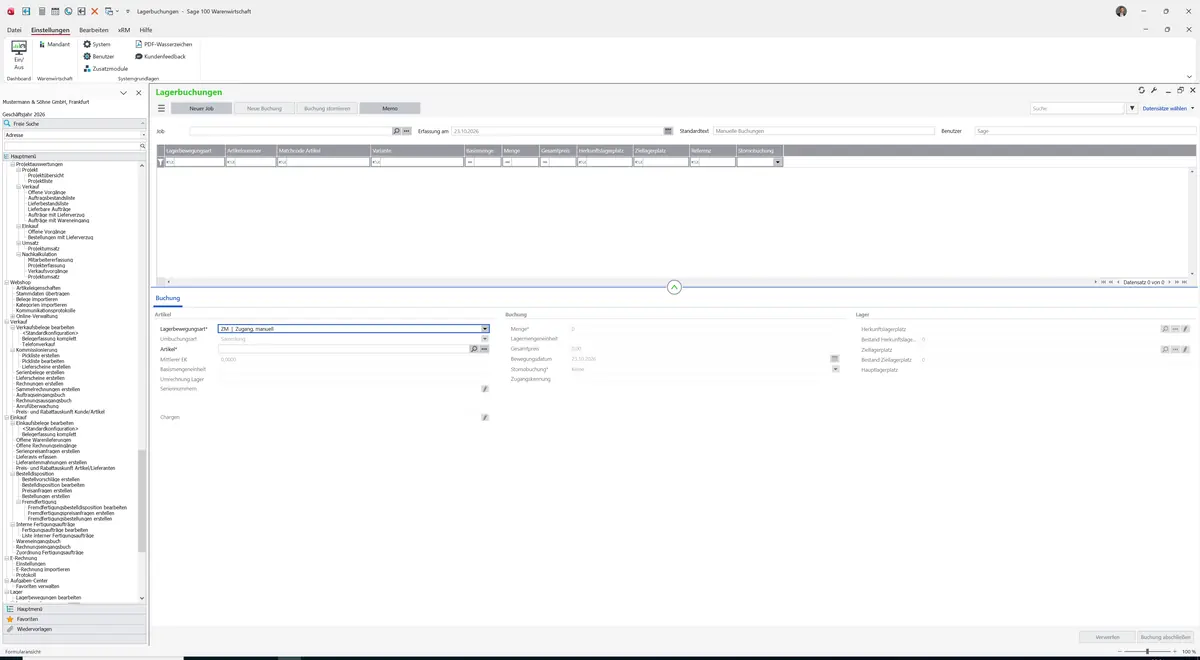Click the Memo button
1200x660 pixels.
point(390,108)
